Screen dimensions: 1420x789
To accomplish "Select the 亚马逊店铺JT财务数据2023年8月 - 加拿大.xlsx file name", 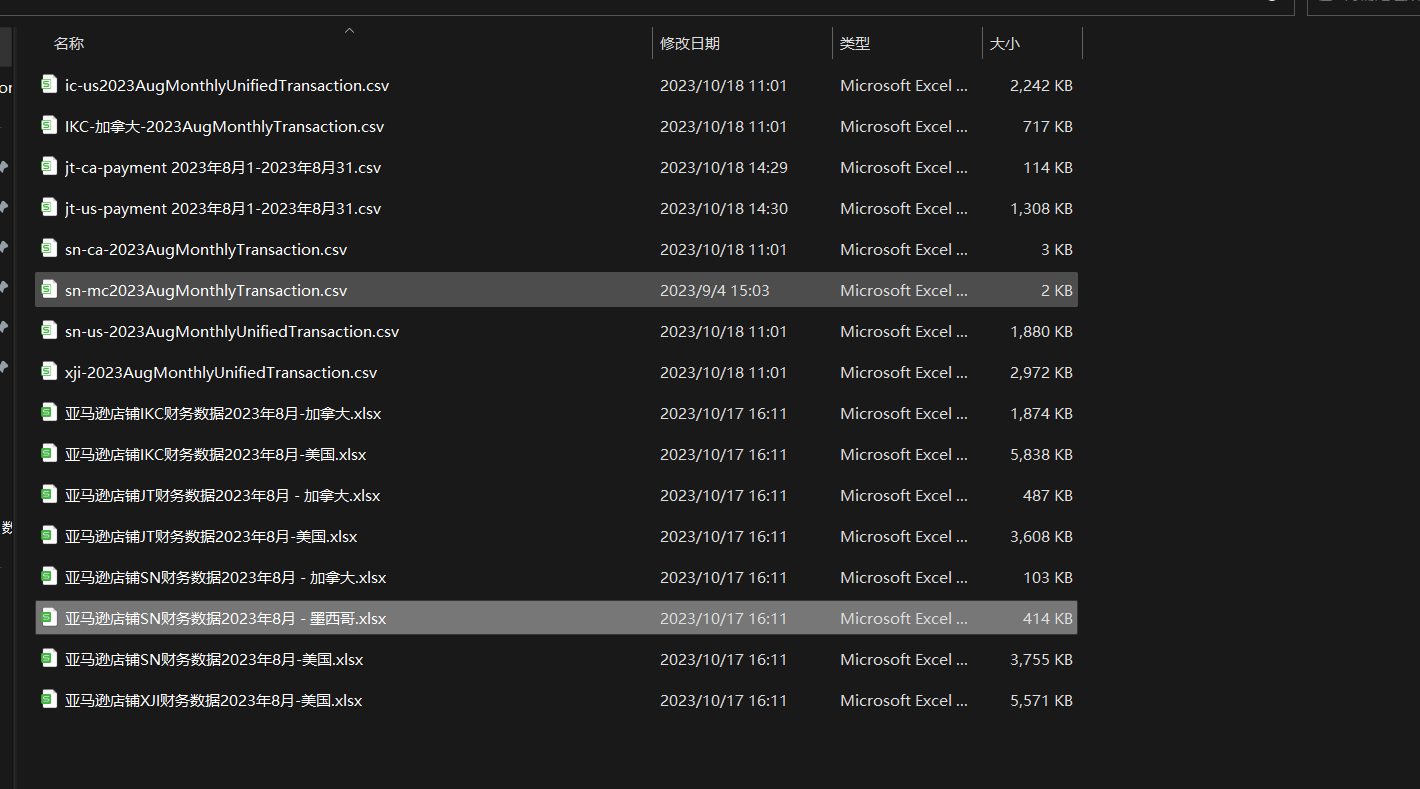I will tap(223, 495).
